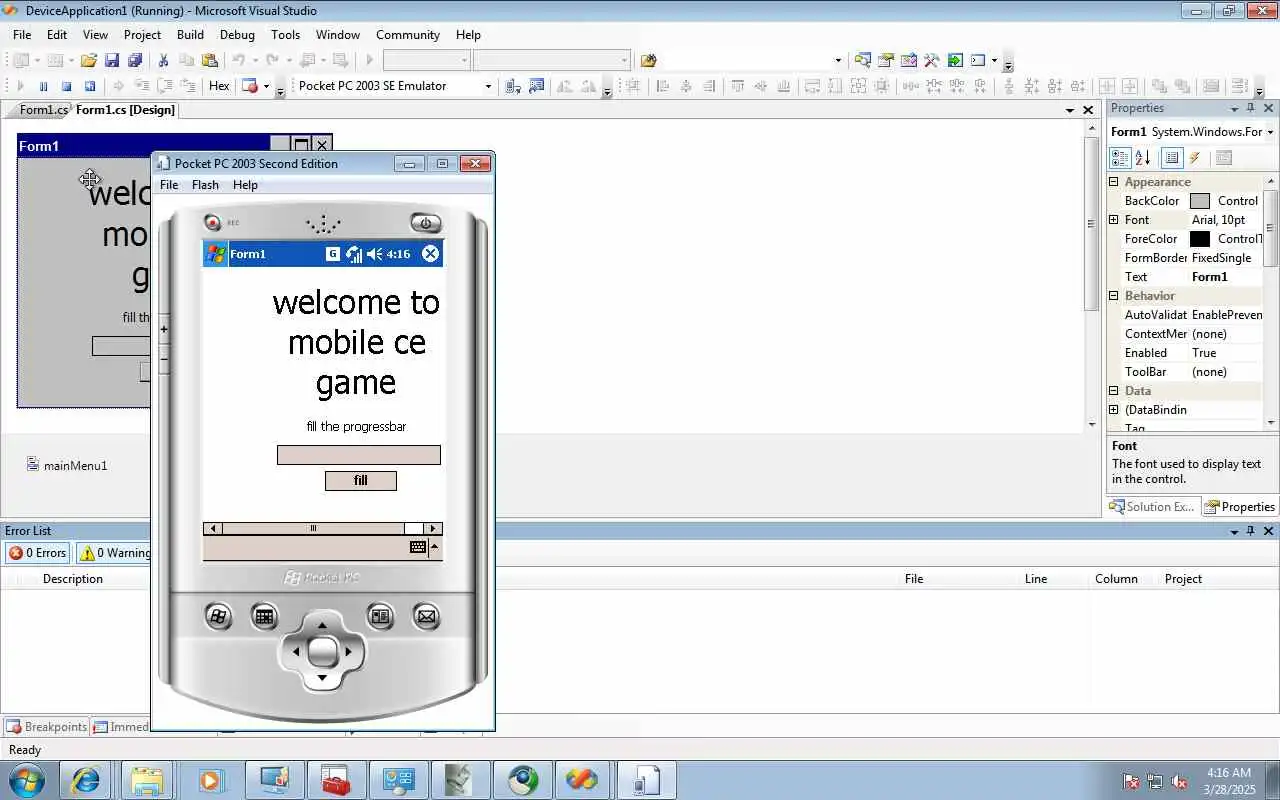1280x800 pixels.
Task: Expand the (DataBindings) property node
Action: [1114, 410]
